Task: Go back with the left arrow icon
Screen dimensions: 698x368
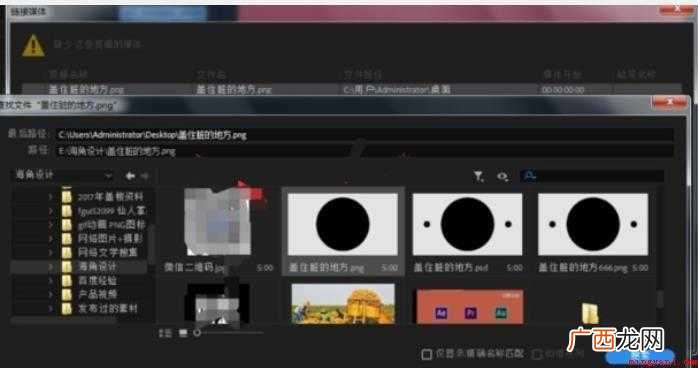Action: click(x=130, y=176)
